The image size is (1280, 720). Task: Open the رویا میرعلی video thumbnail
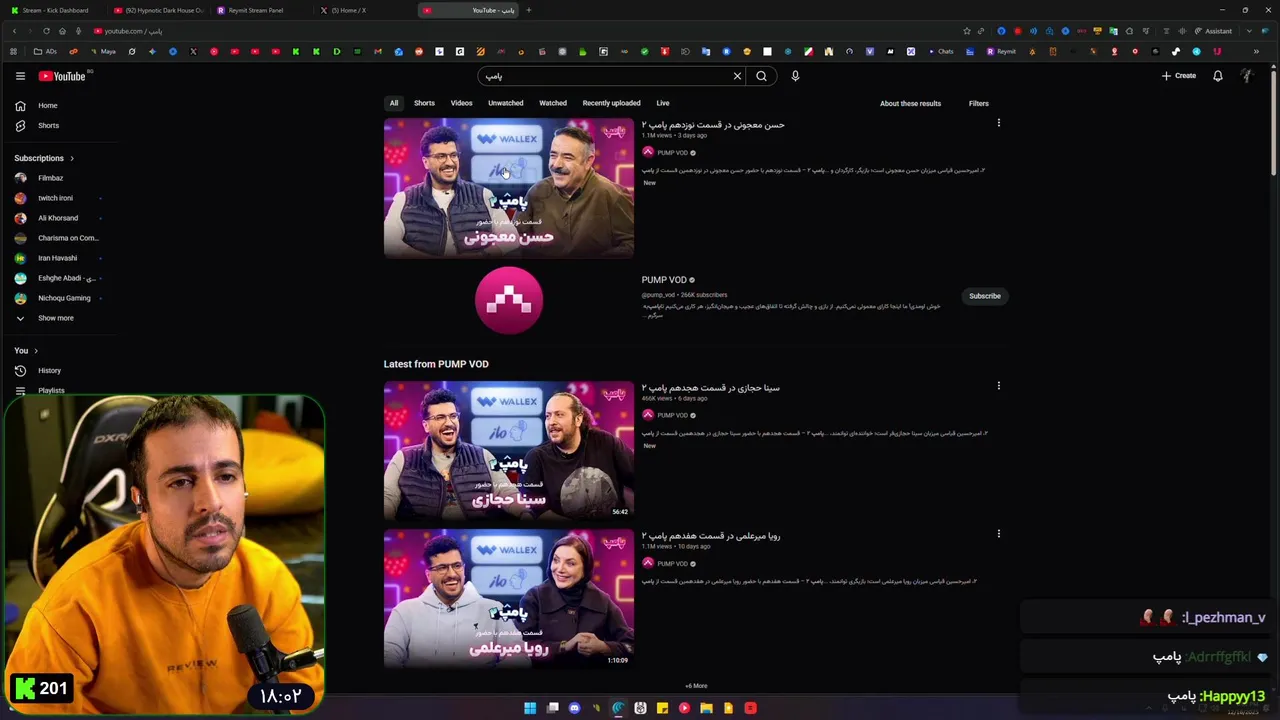click(x=508, y=598)
